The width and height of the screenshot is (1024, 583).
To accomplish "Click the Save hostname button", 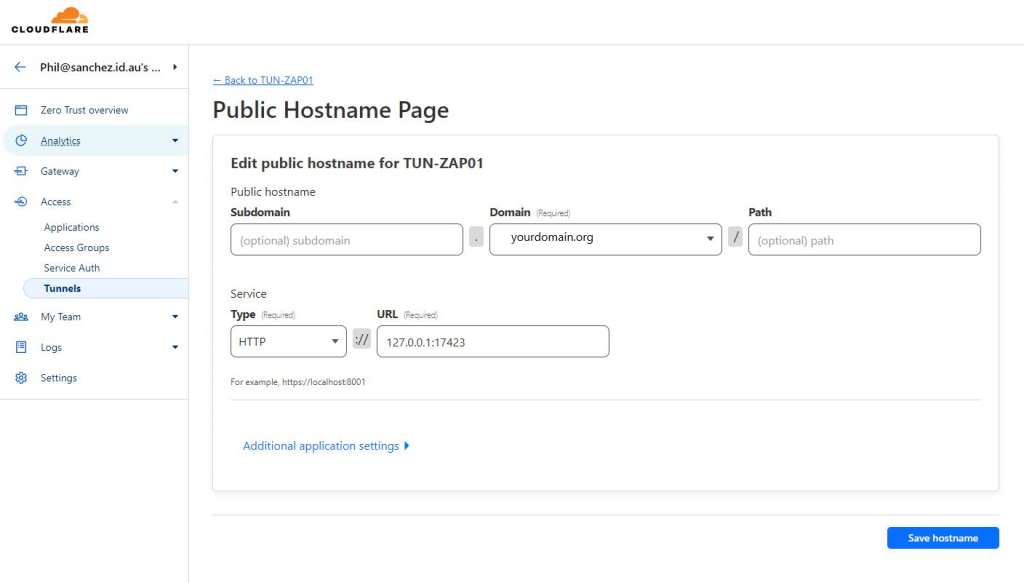I will click(x=942, y=538).
